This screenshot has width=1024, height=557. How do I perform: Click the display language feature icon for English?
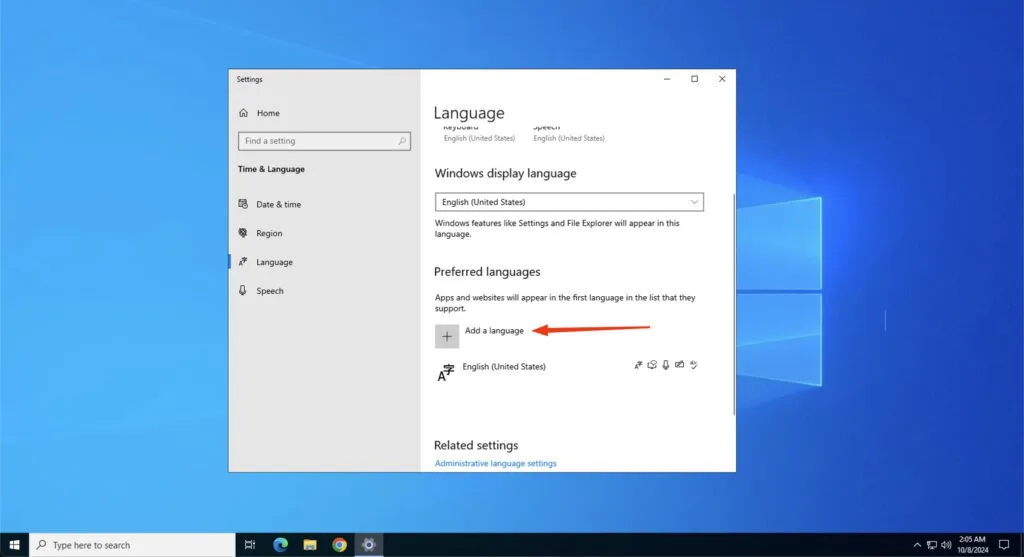tap(638, 365)
